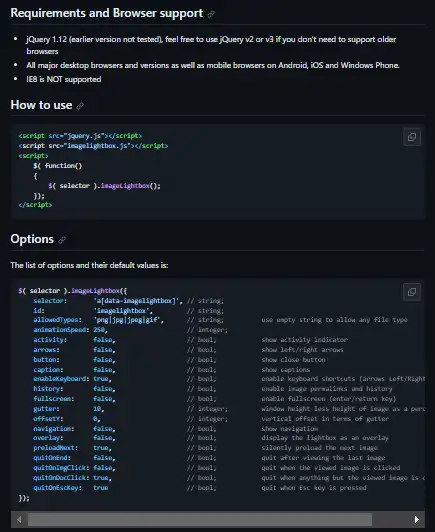The height and width of the screenshot is (532, 435).
Task: Click the 'enable fullscreen (enter/return key)' comment
Action: coord(328,399)
